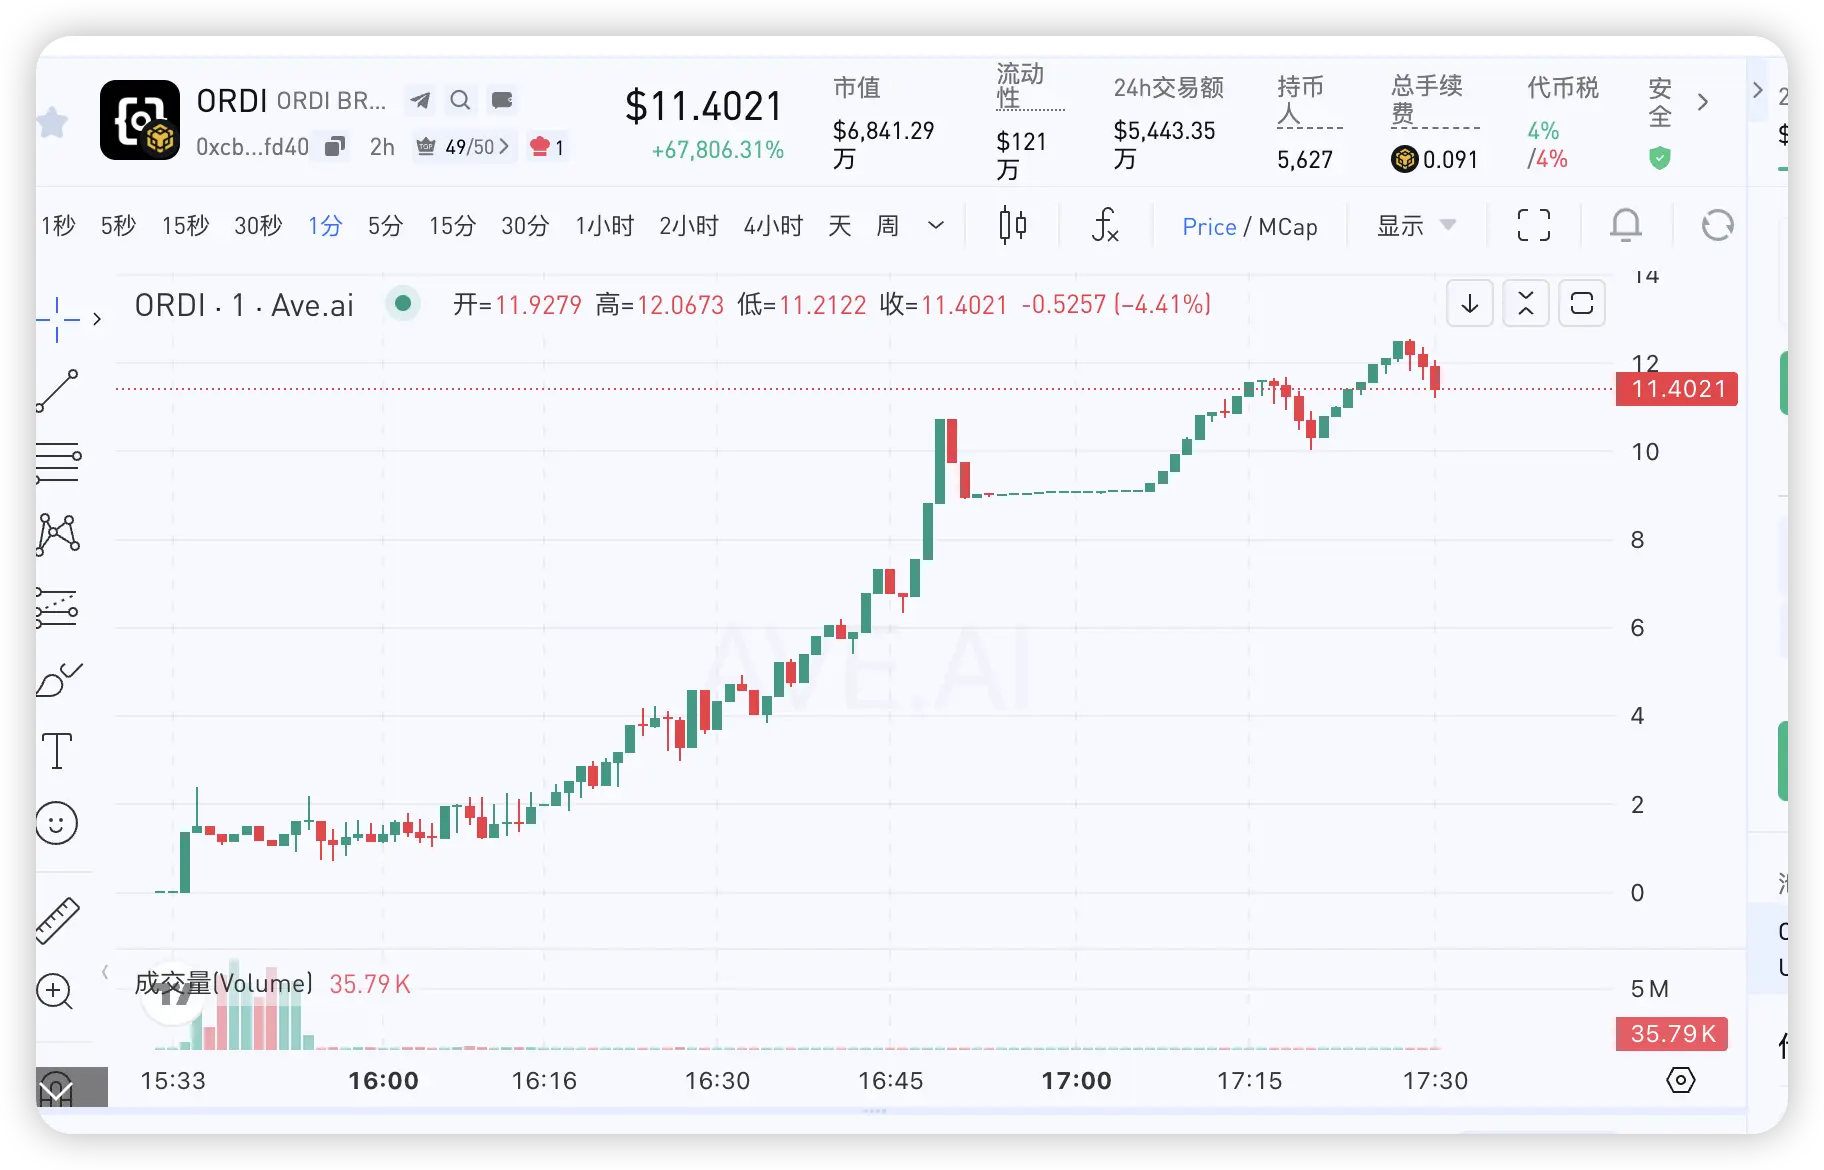Enter fullscreen chart mode
1824x1170 pixels.
[x=1533, y=225]
